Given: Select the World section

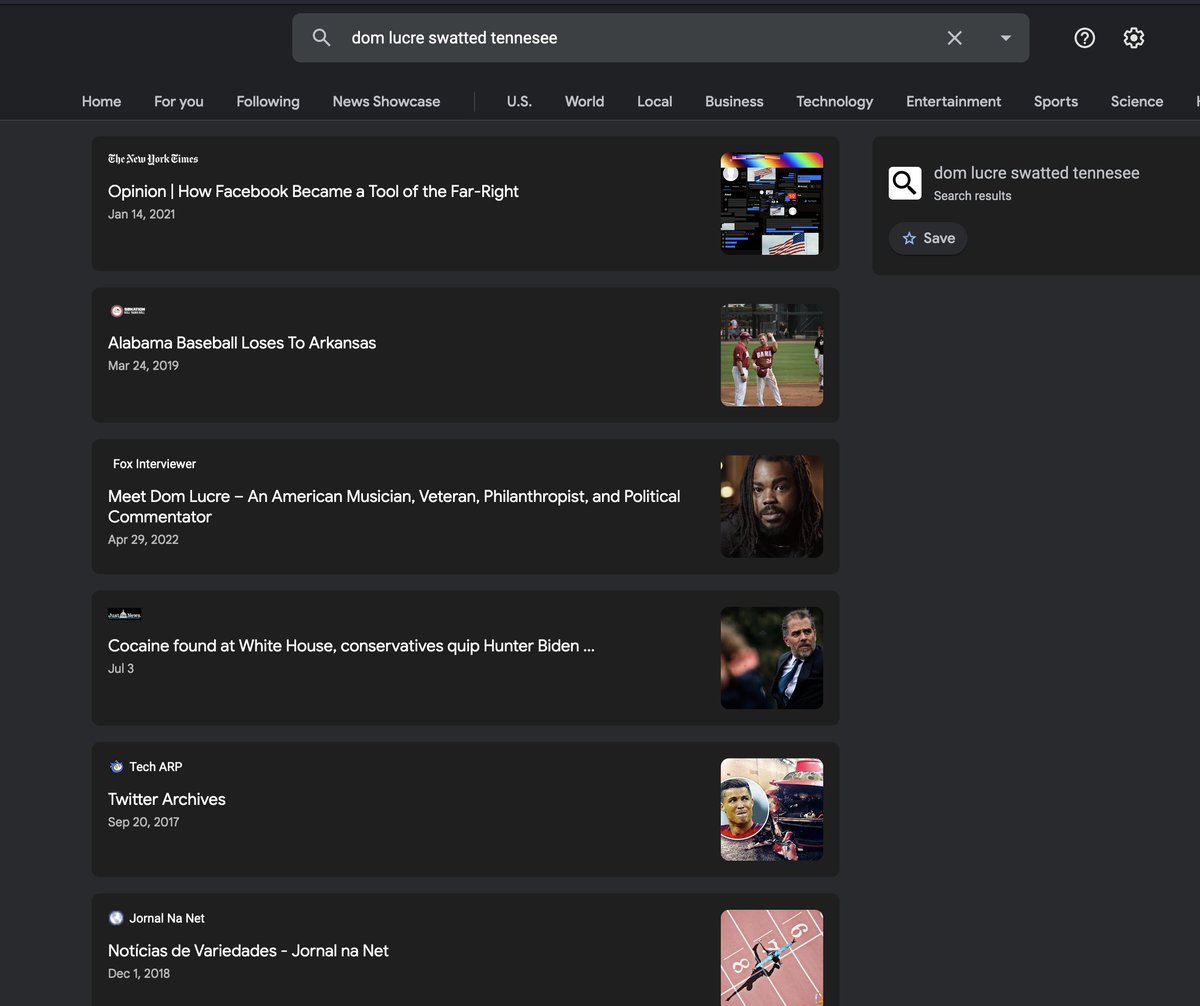Looking at the screenshot, I should tap(584, 101).
